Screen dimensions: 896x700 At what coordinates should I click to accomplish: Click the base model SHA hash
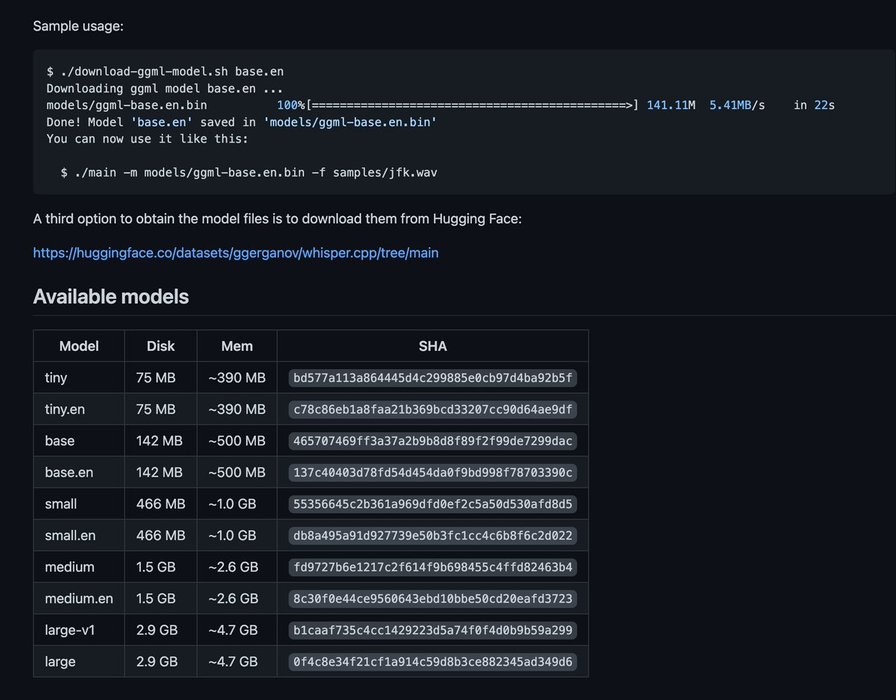pos(433,441)
